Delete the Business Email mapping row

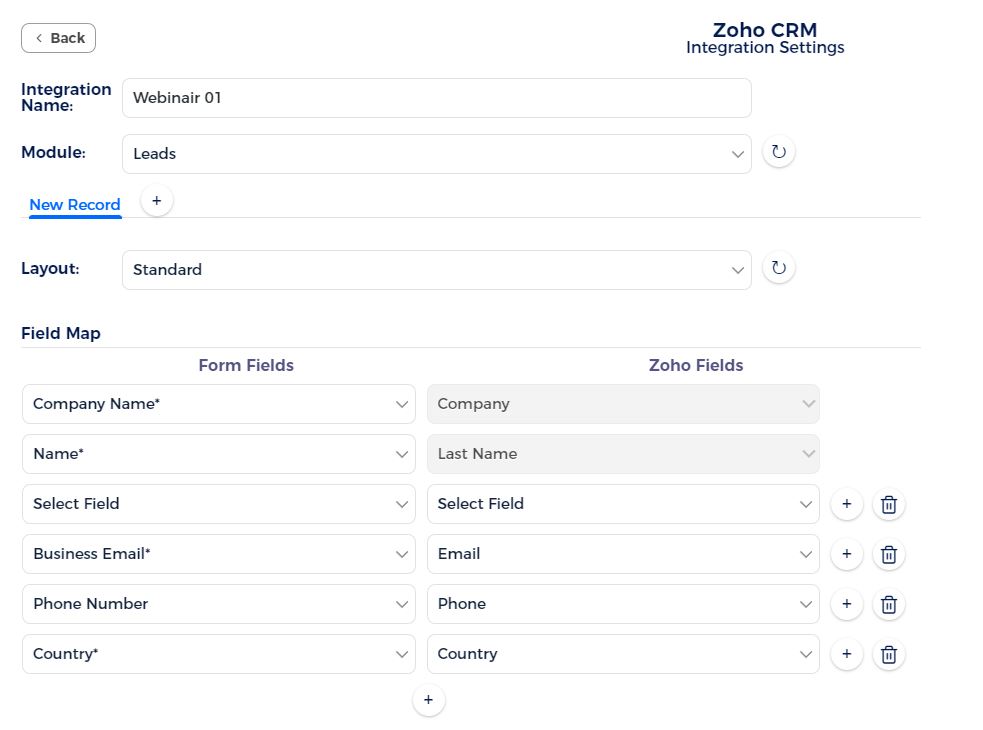(x=888, y=554)
